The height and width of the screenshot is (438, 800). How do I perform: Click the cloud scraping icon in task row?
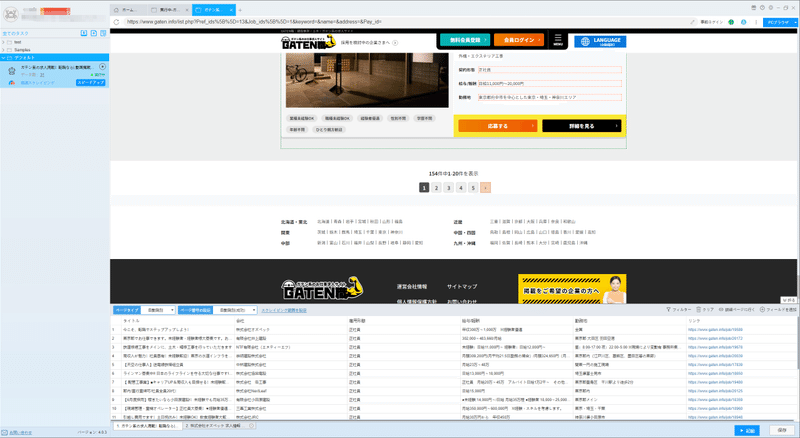(12, 83)
